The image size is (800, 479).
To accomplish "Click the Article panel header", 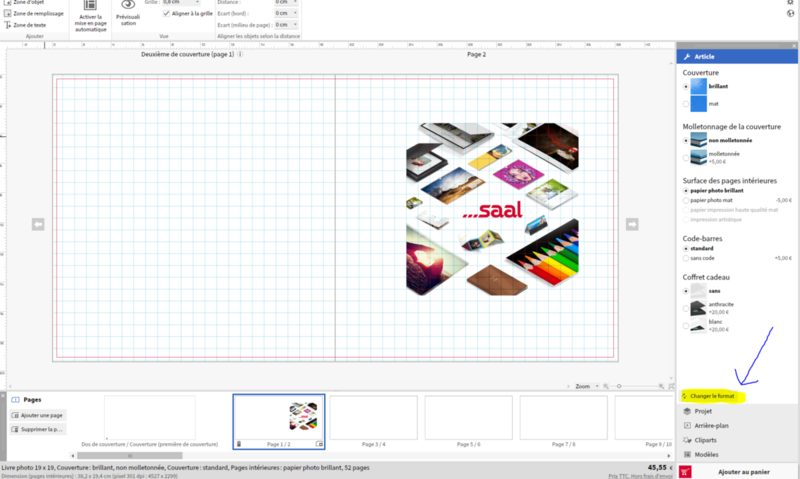I will pos(737,57).
